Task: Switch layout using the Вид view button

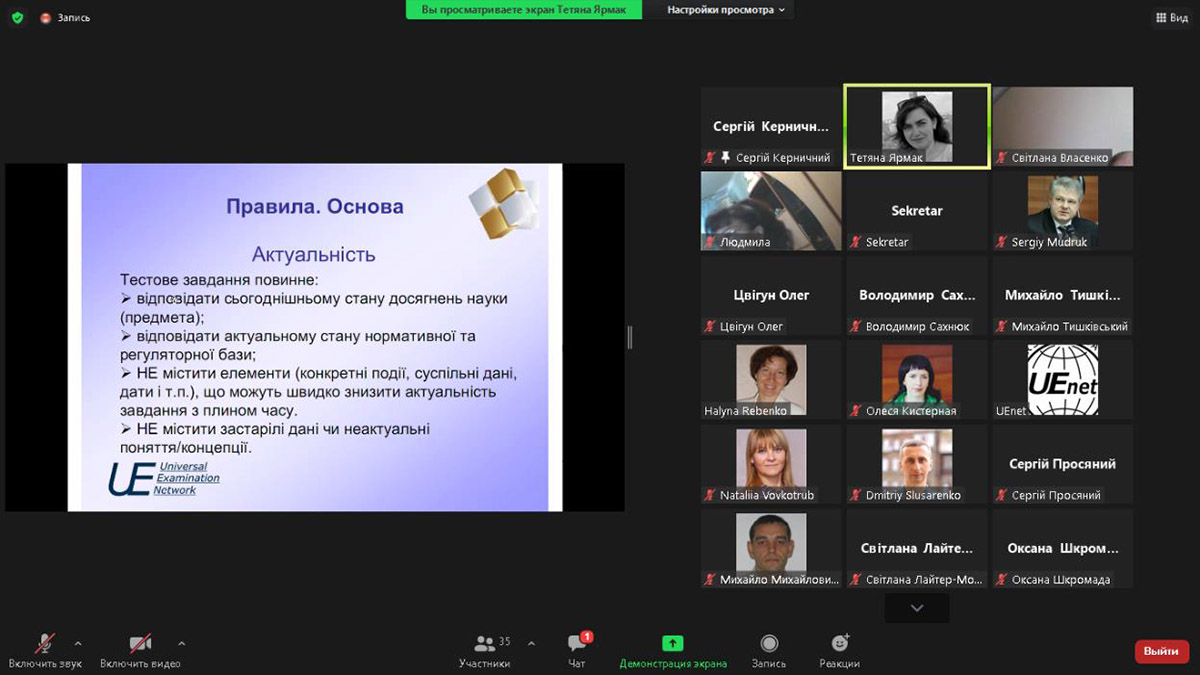Action: [x=1171, y=17]
